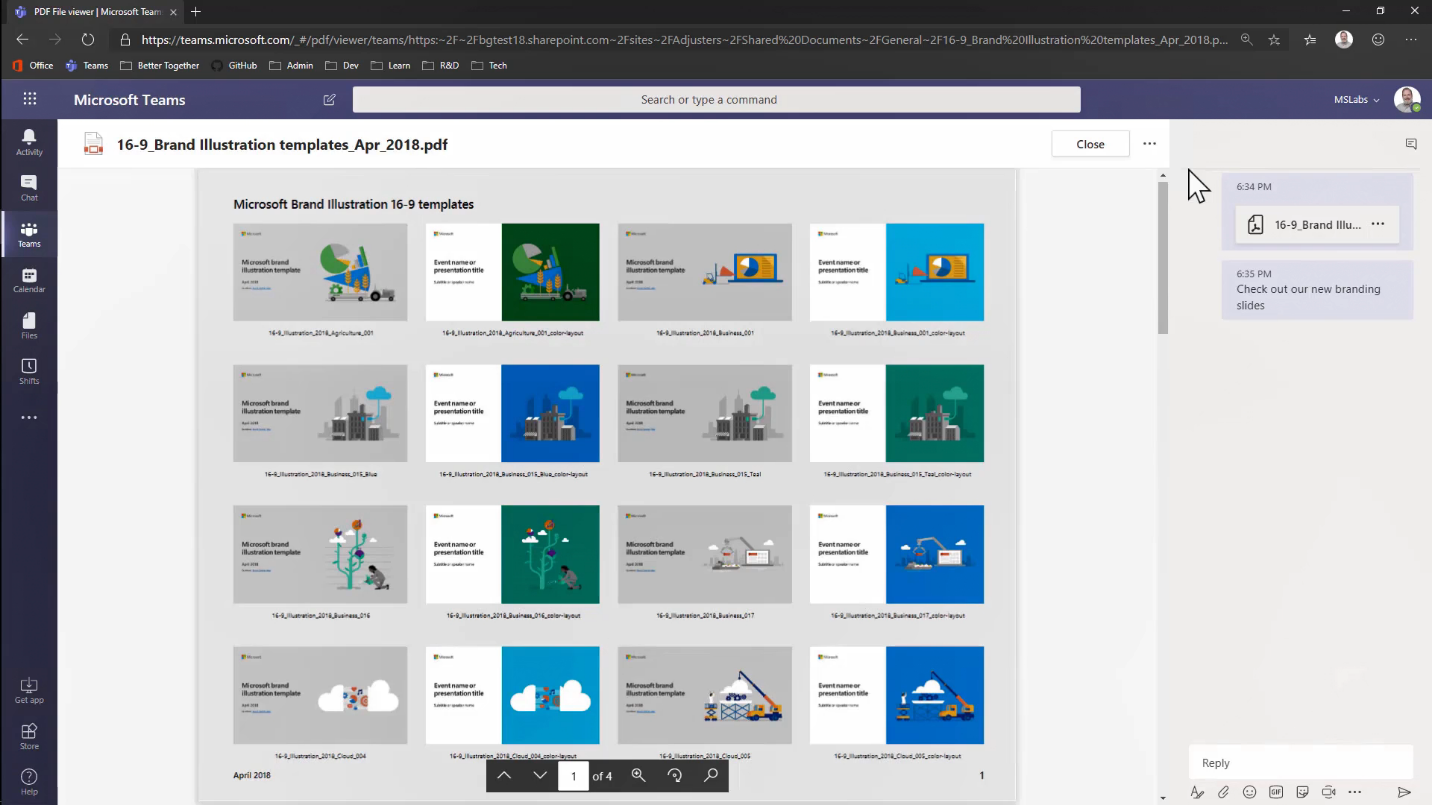
Task: Click the PDF page number field
Action: point(573,776)
